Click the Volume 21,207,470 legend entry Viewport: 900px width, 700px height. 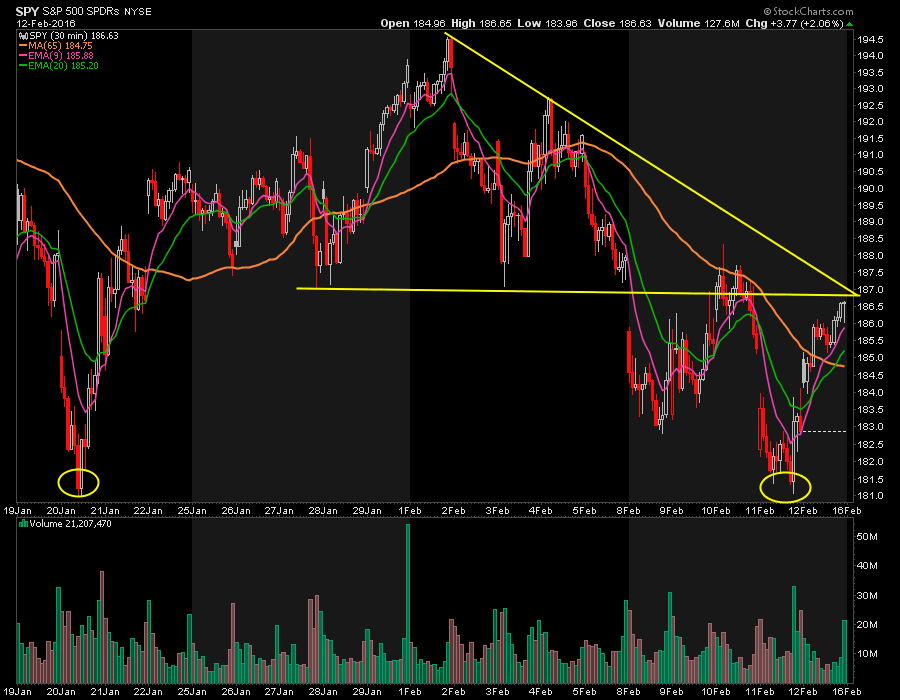coord(71,523)
